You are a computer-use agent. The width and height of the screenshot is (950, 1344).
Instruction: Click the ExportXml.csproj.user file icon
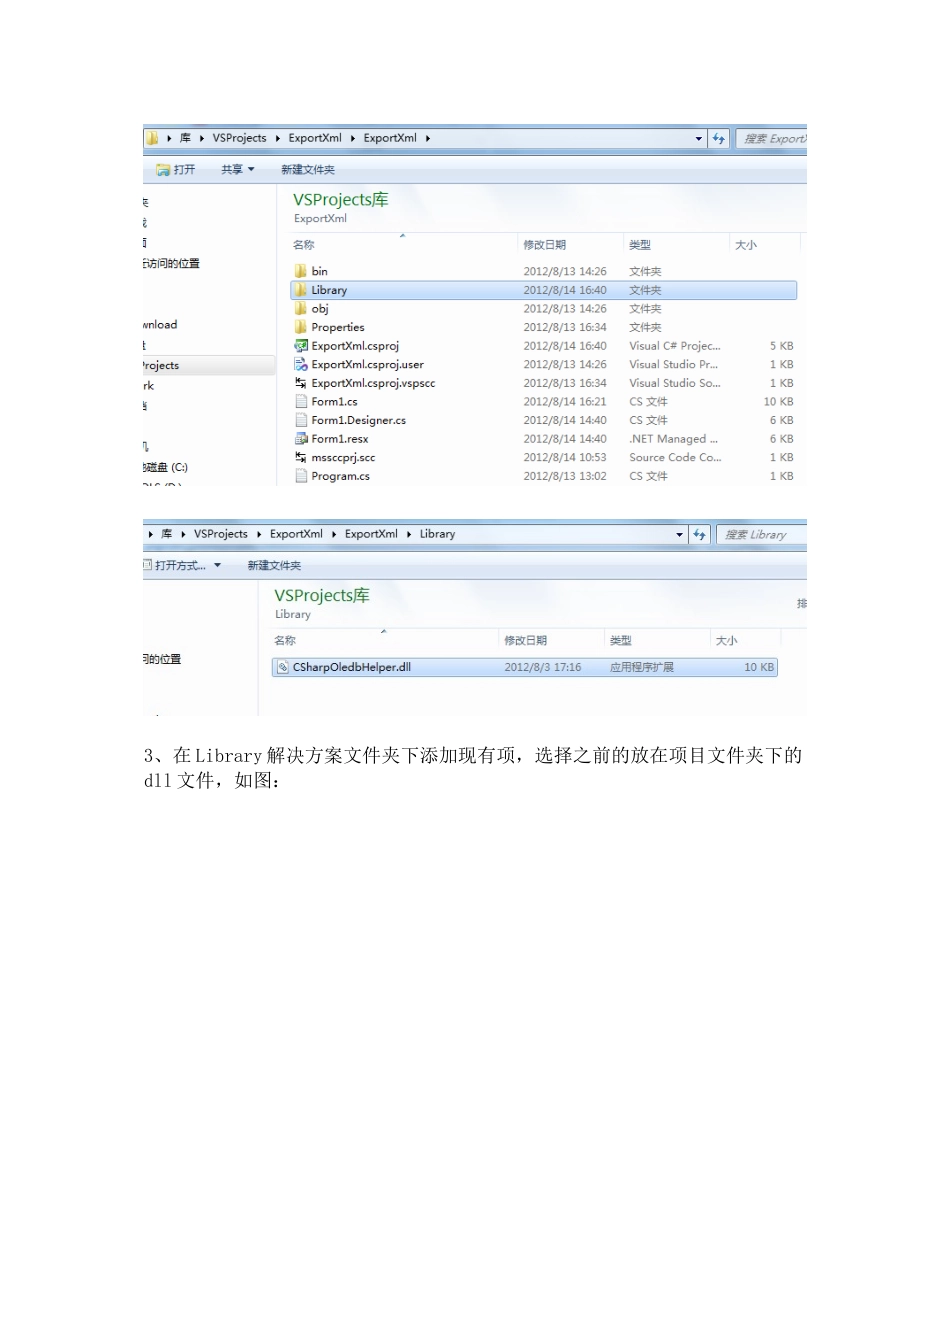pos(300,364)
